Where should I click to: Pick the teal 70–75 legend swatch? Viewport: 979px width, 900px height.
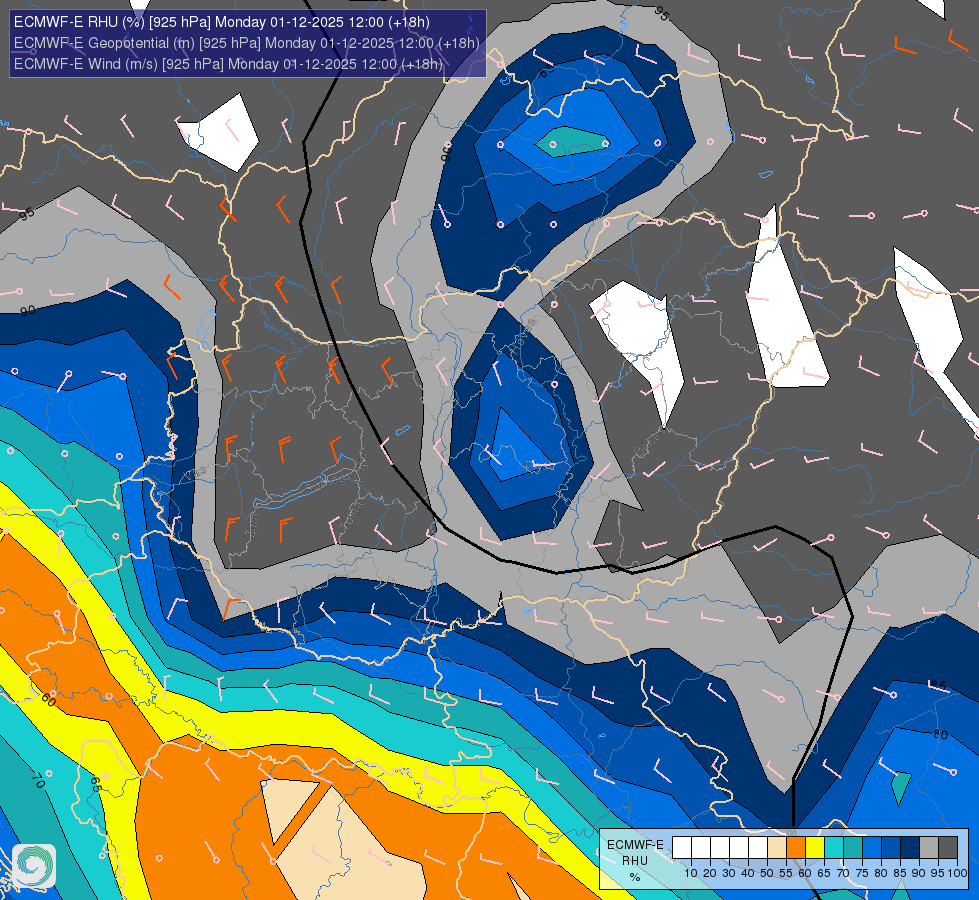853,848
